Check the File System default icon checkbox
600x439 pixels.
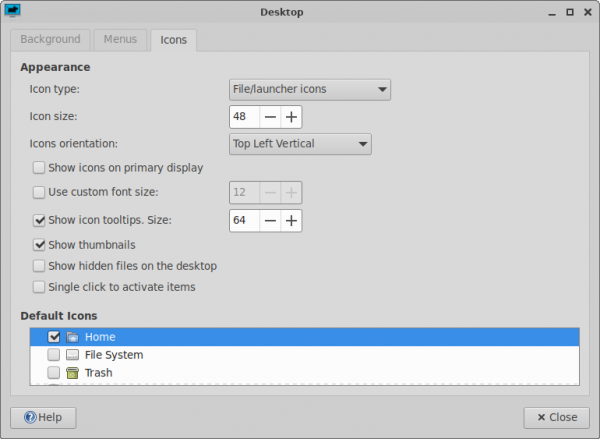54,355
